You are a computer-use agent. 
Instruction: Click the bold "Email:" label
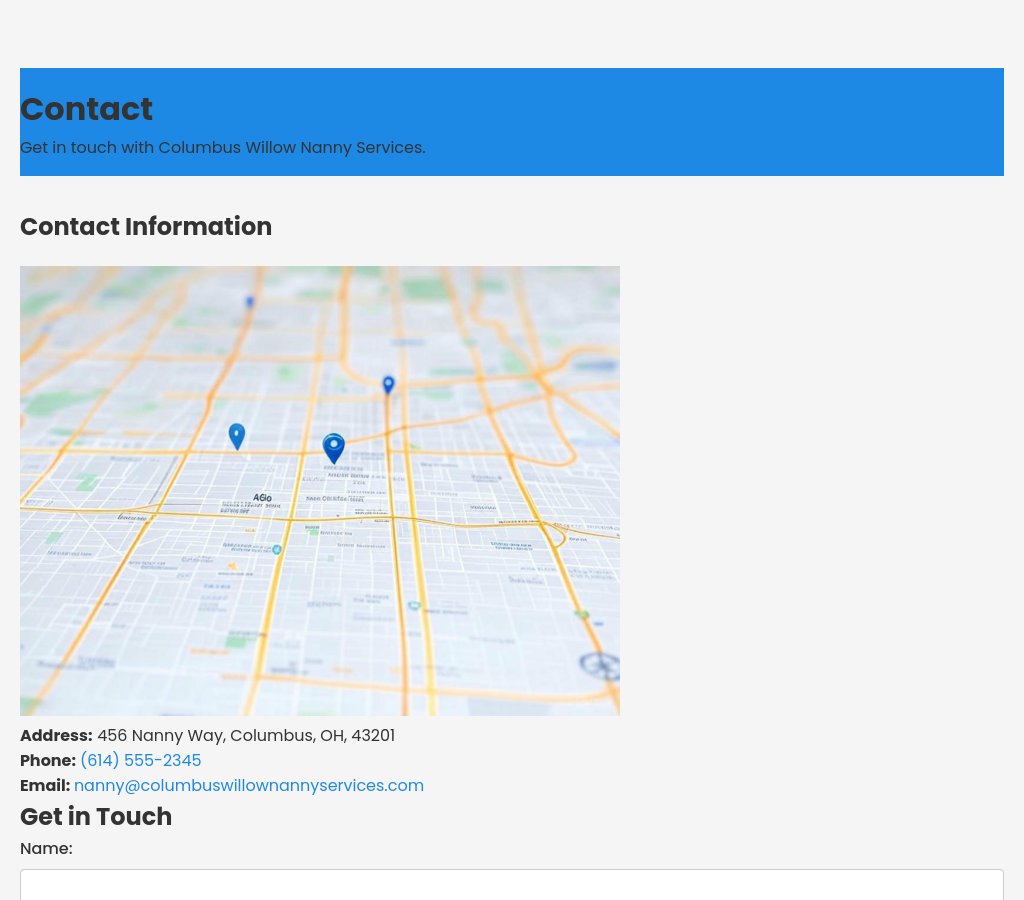45,786
